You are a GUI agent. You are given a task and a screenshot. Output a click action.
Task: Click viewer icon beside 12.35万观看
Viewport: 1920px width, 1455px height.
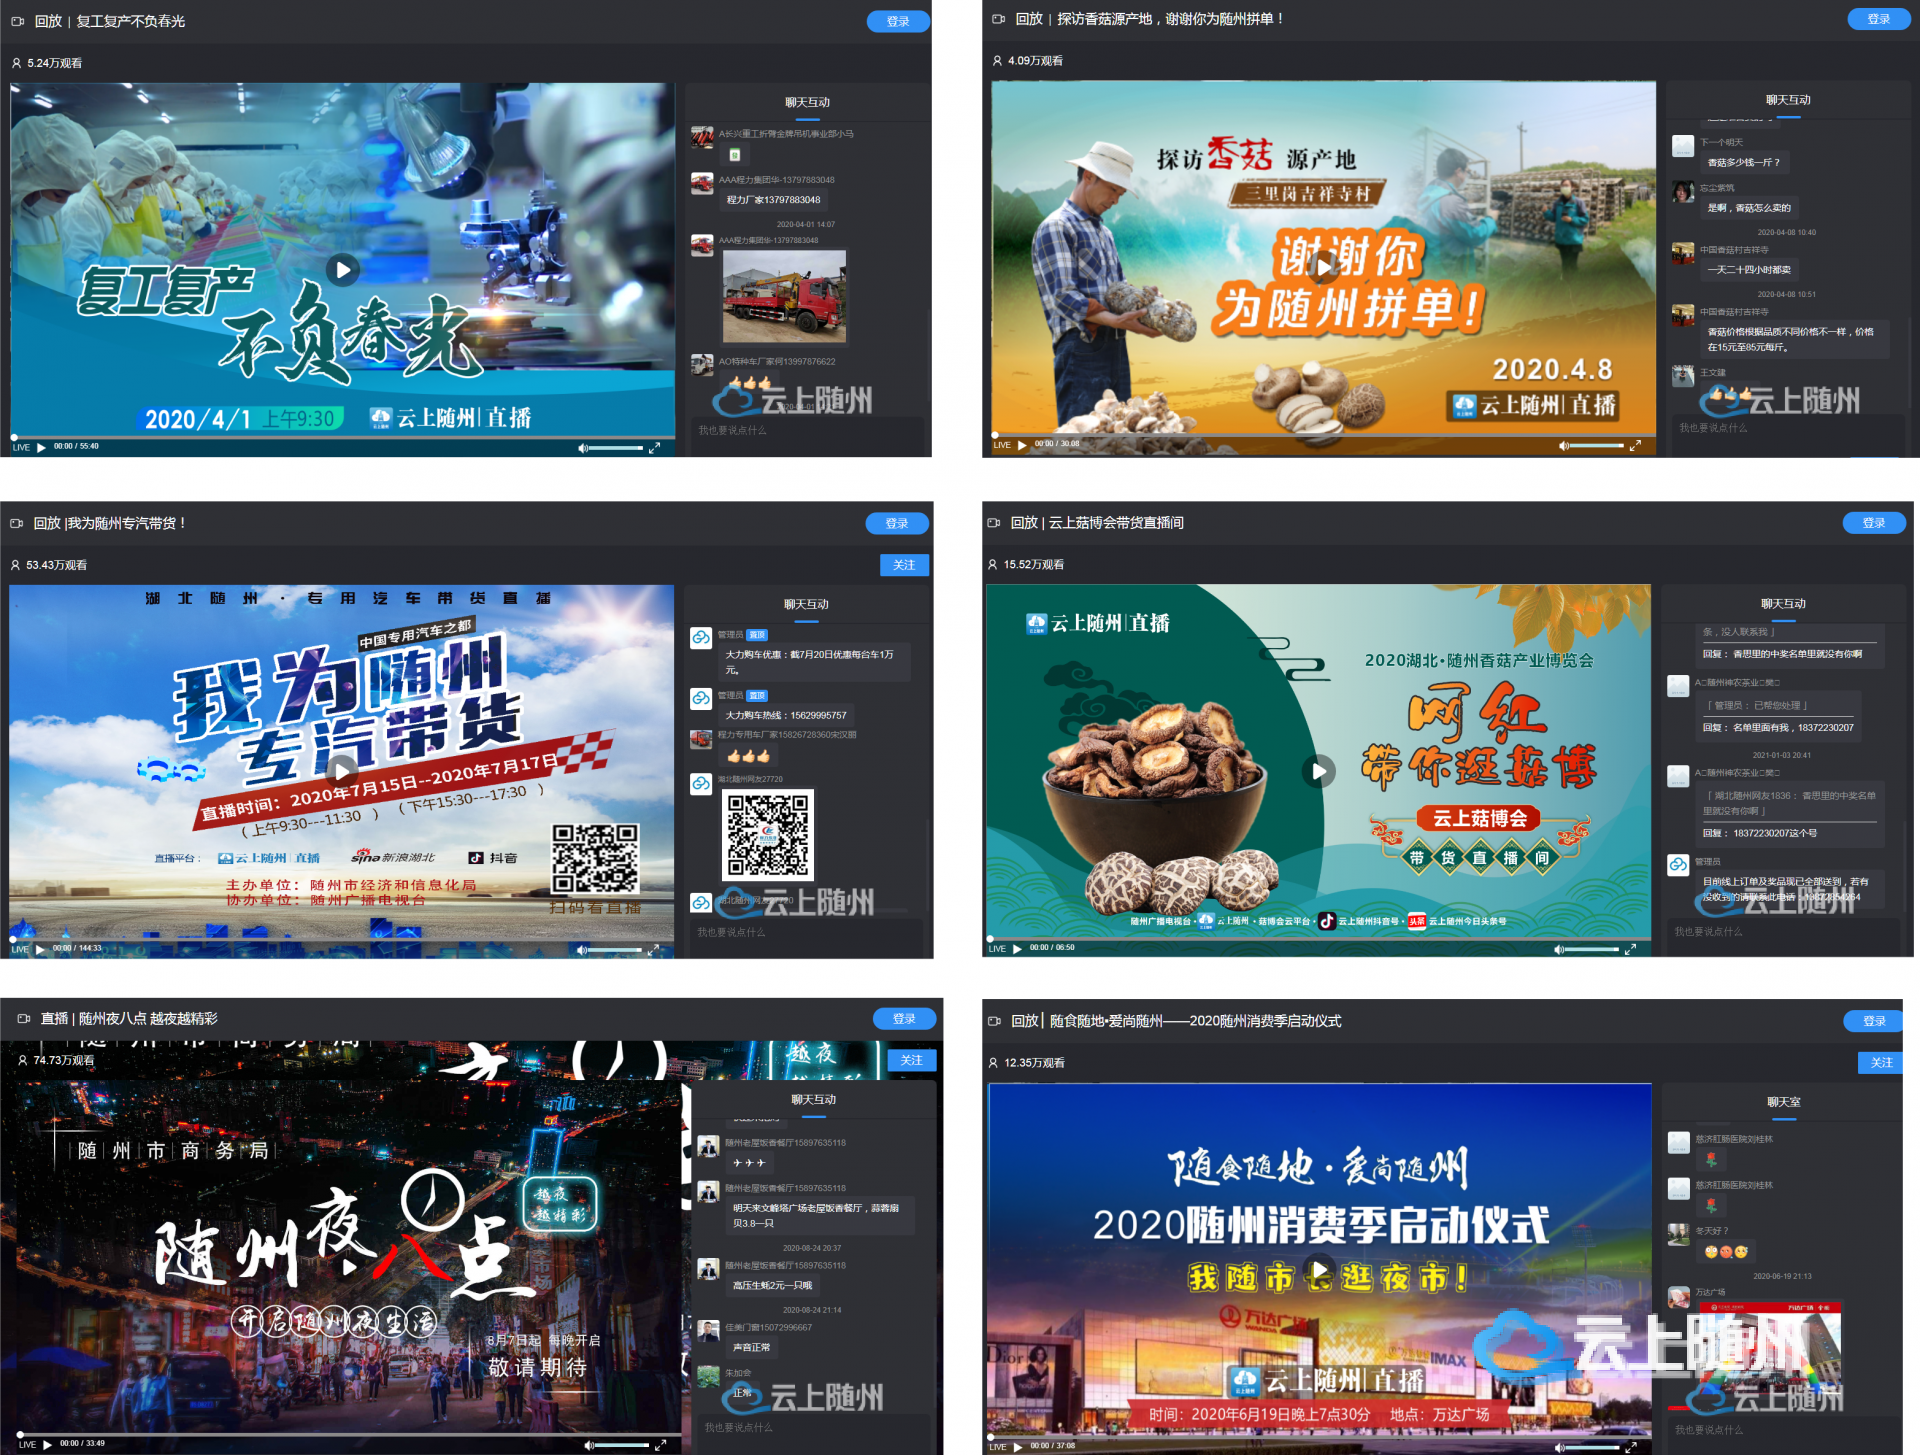pos(993,1063)
